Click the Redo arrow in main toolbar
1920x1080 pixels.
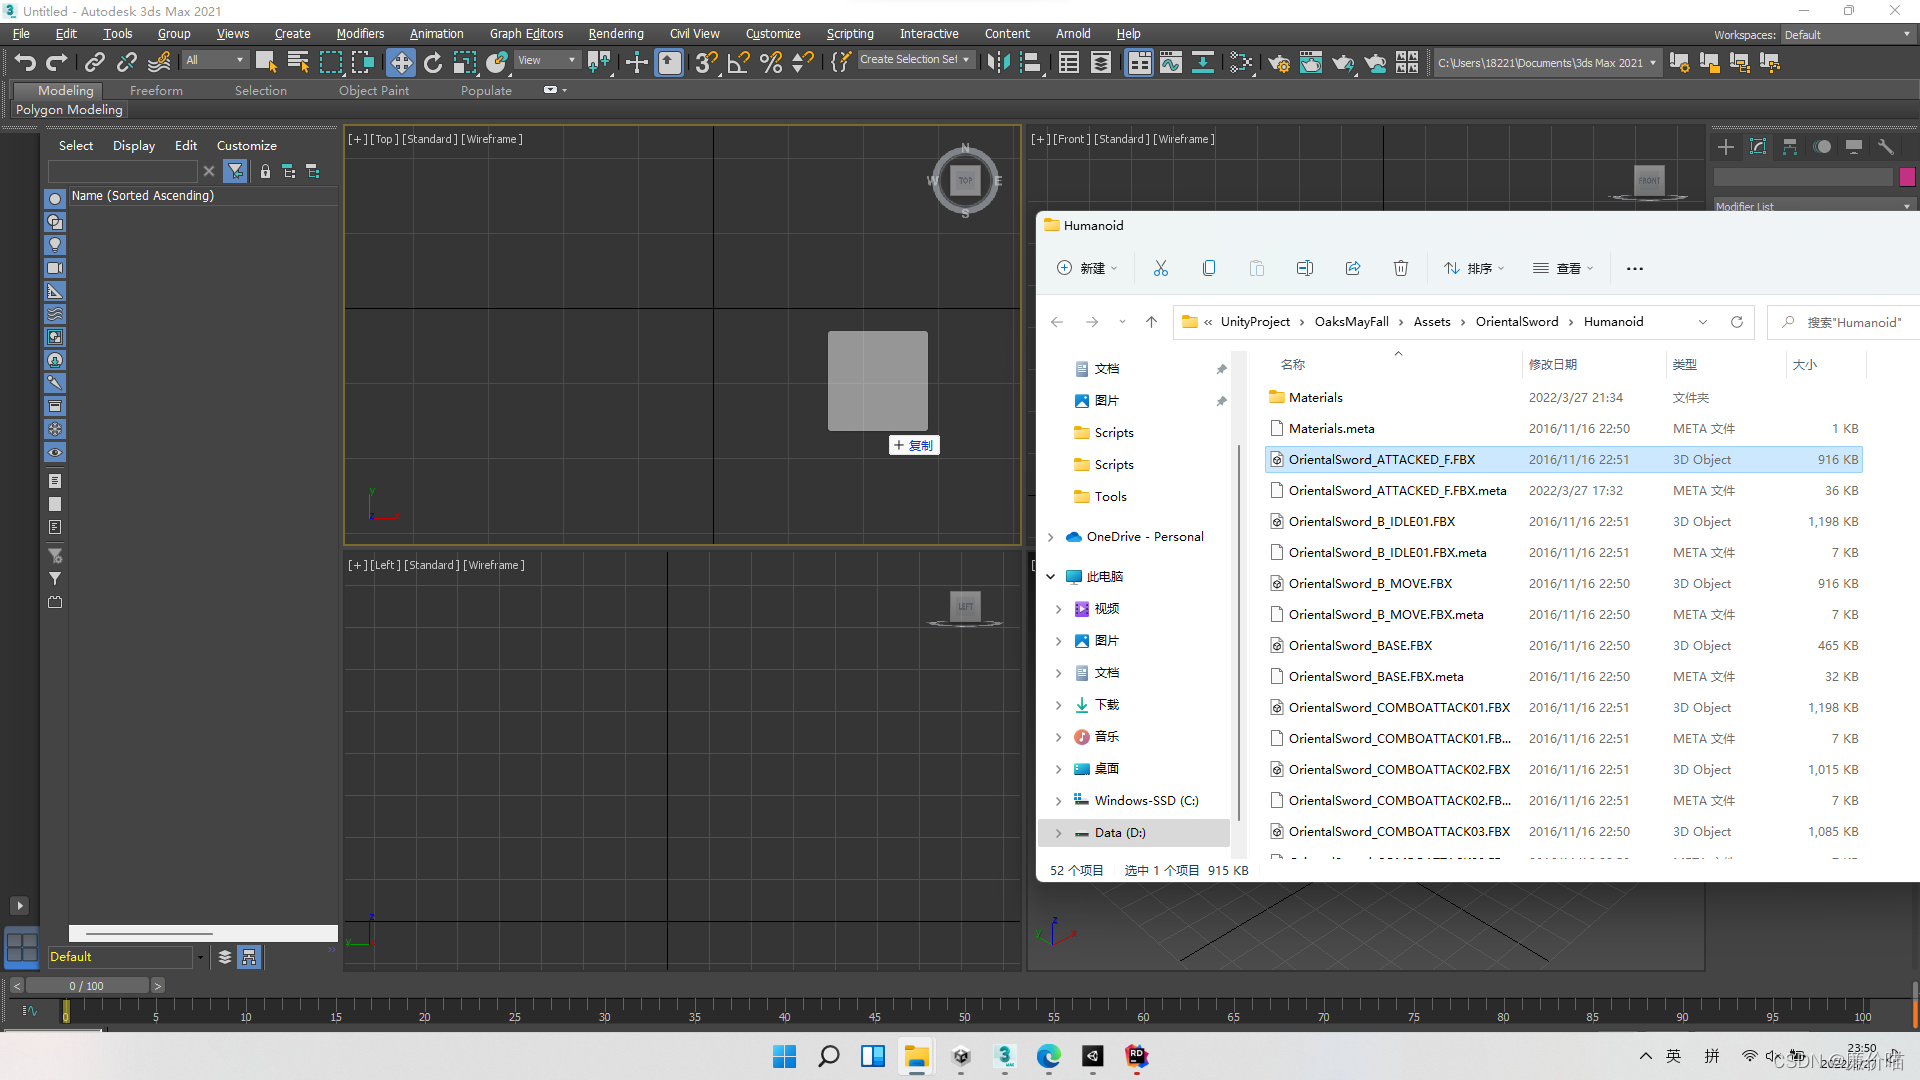point(57,62)
